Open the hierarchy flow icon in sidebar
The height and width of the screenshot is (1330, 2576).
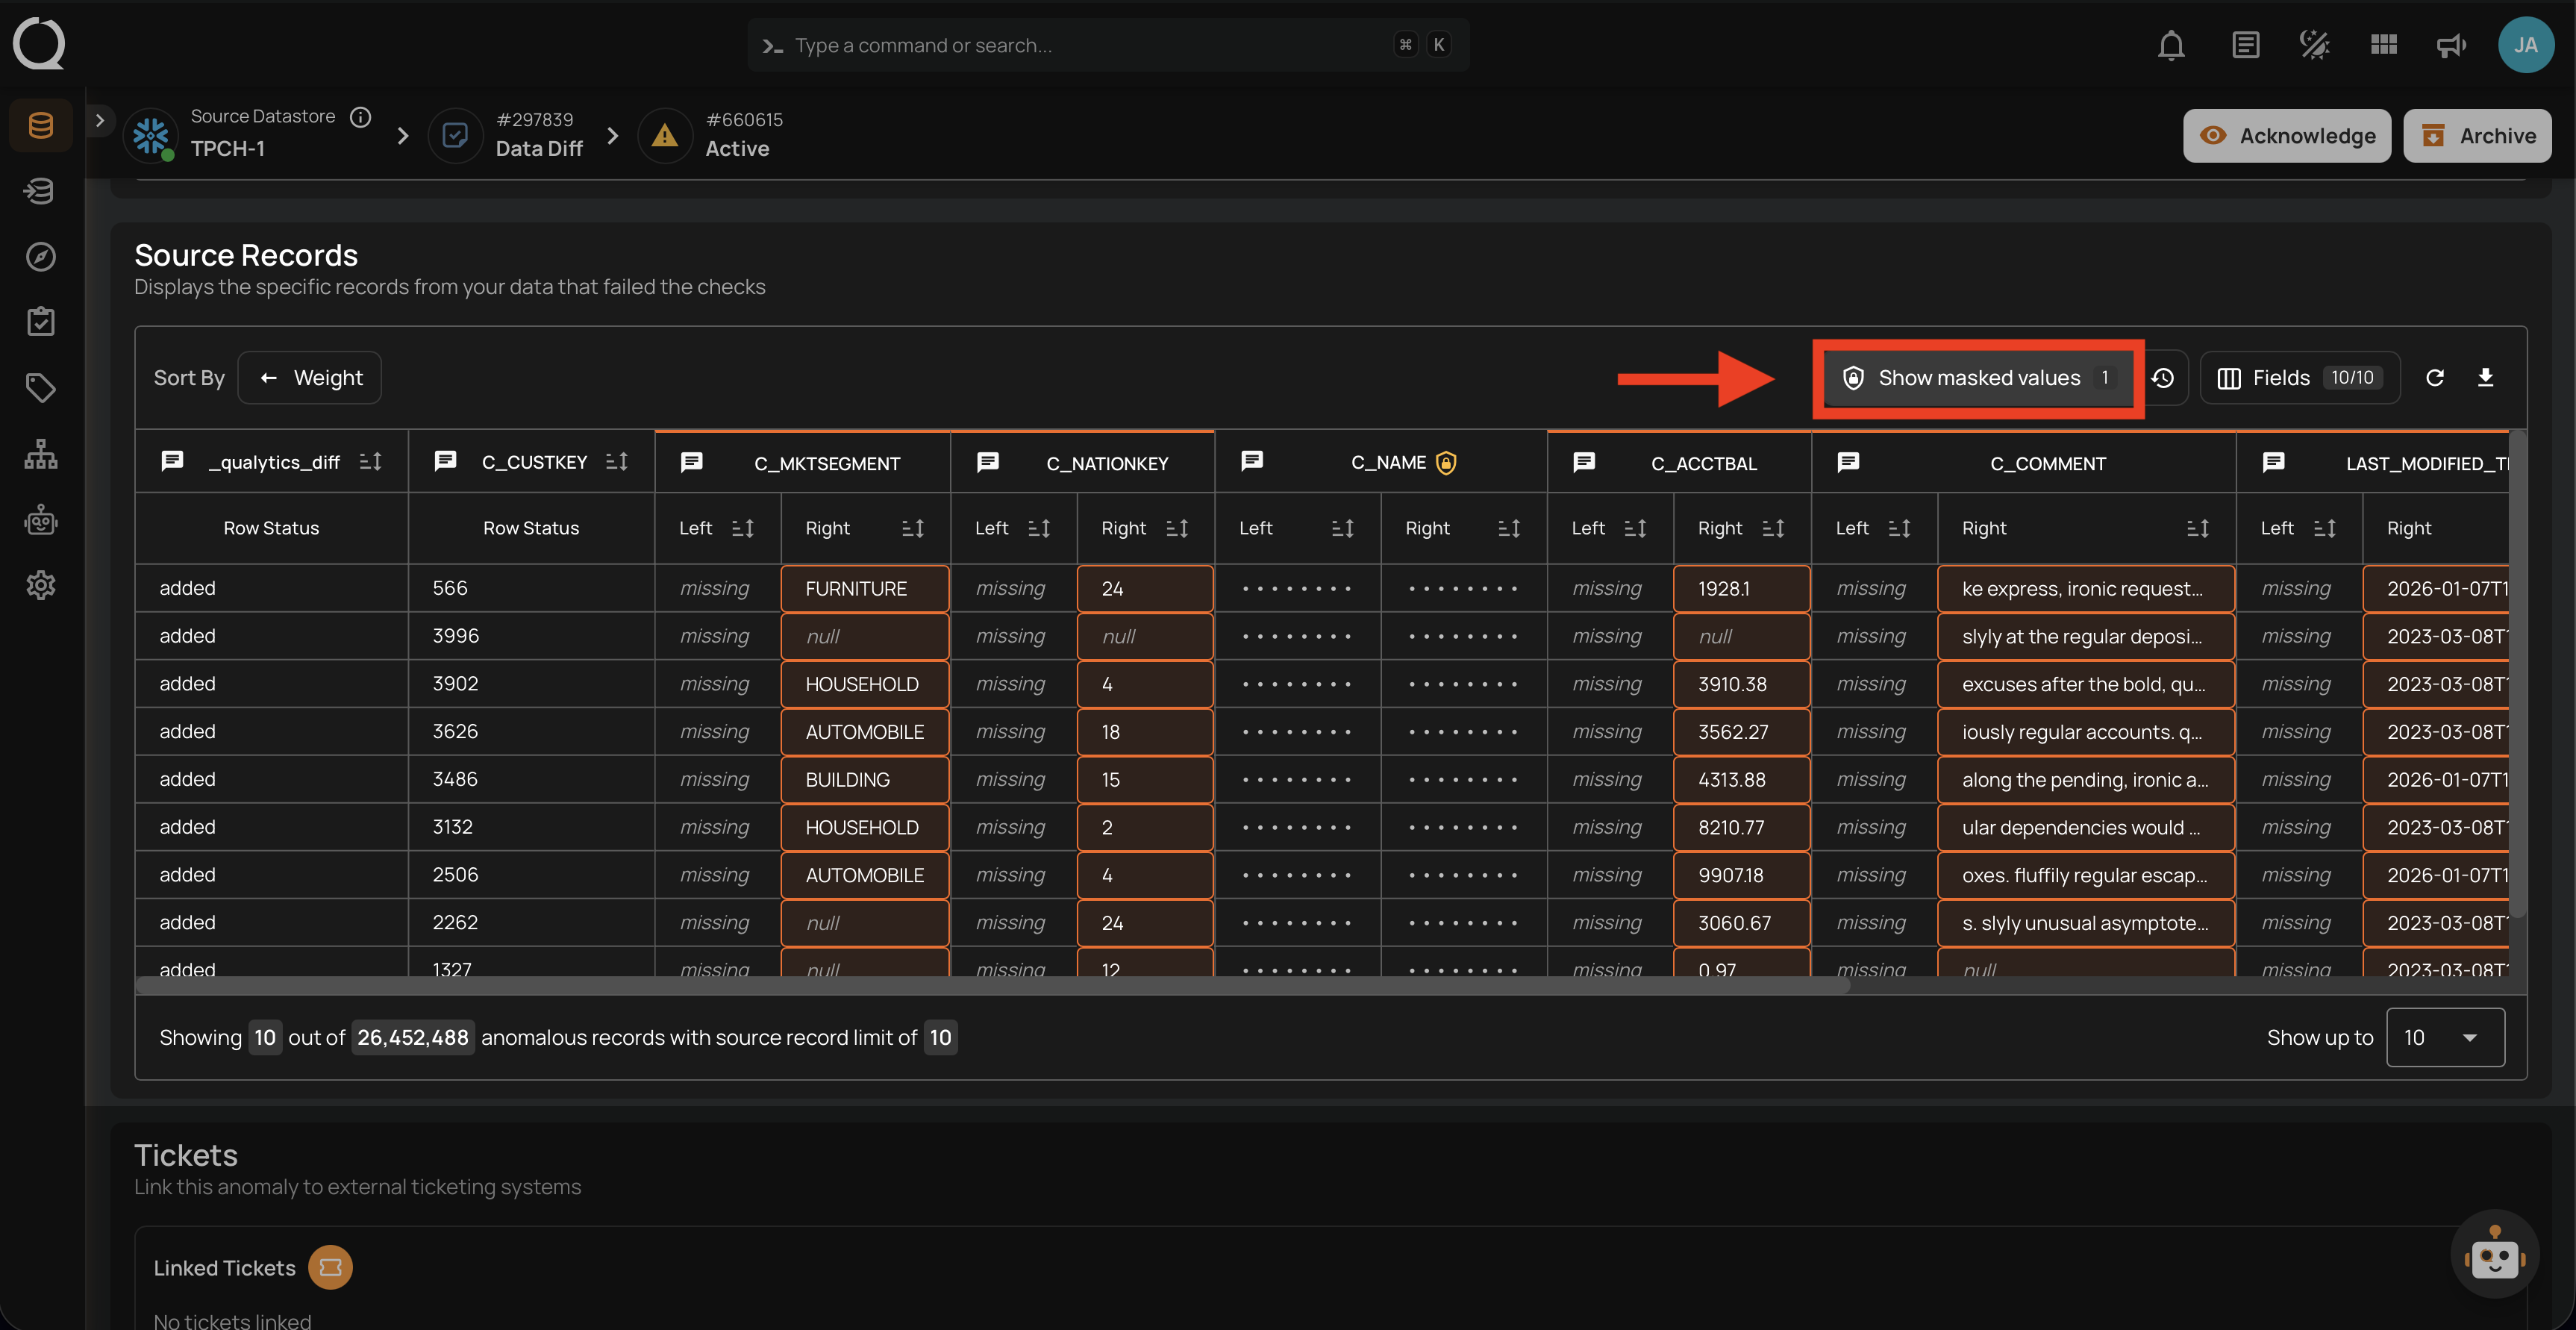41,453
